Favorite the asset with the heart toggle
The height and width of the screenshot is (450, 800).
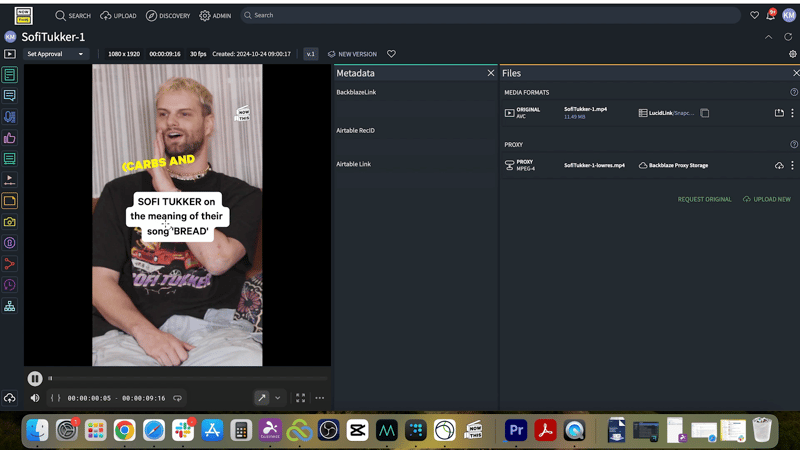coord(391,54)
